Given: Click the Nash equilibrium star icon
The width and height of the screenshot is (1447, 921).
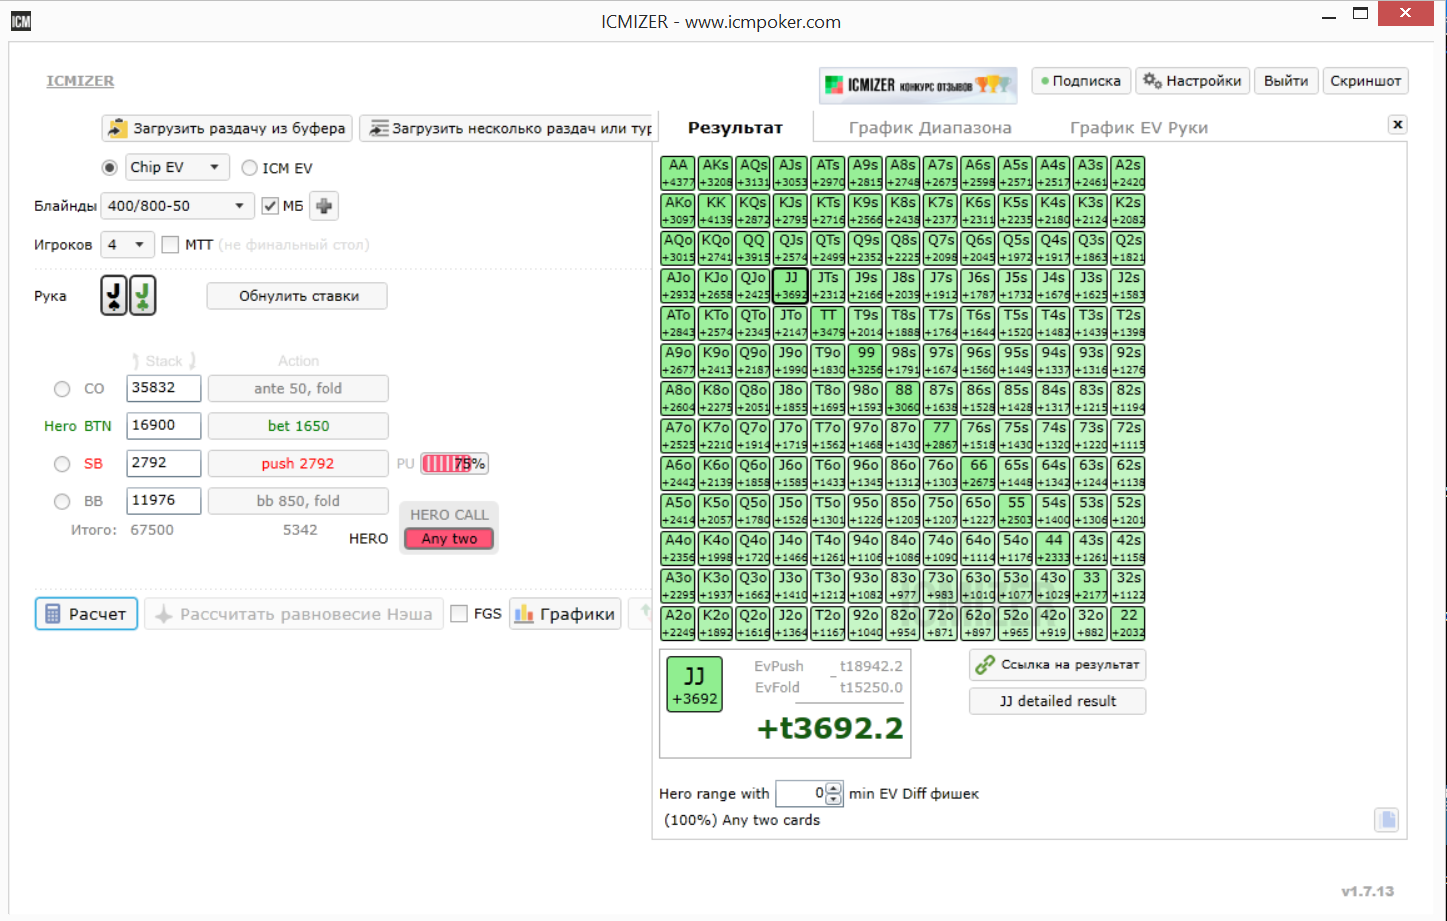Looking at the screenshot, I should 164,614.
